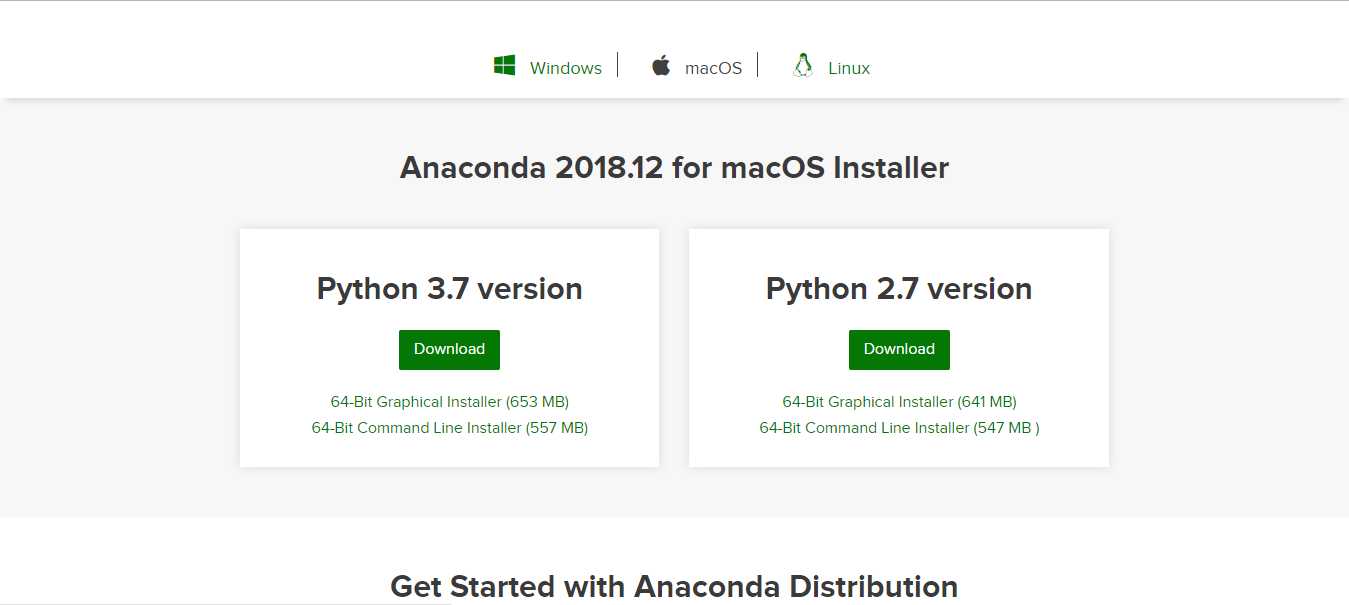Click the Python 3.7 version heading
Screen dimensions: 1349x605
pos(450,289)
